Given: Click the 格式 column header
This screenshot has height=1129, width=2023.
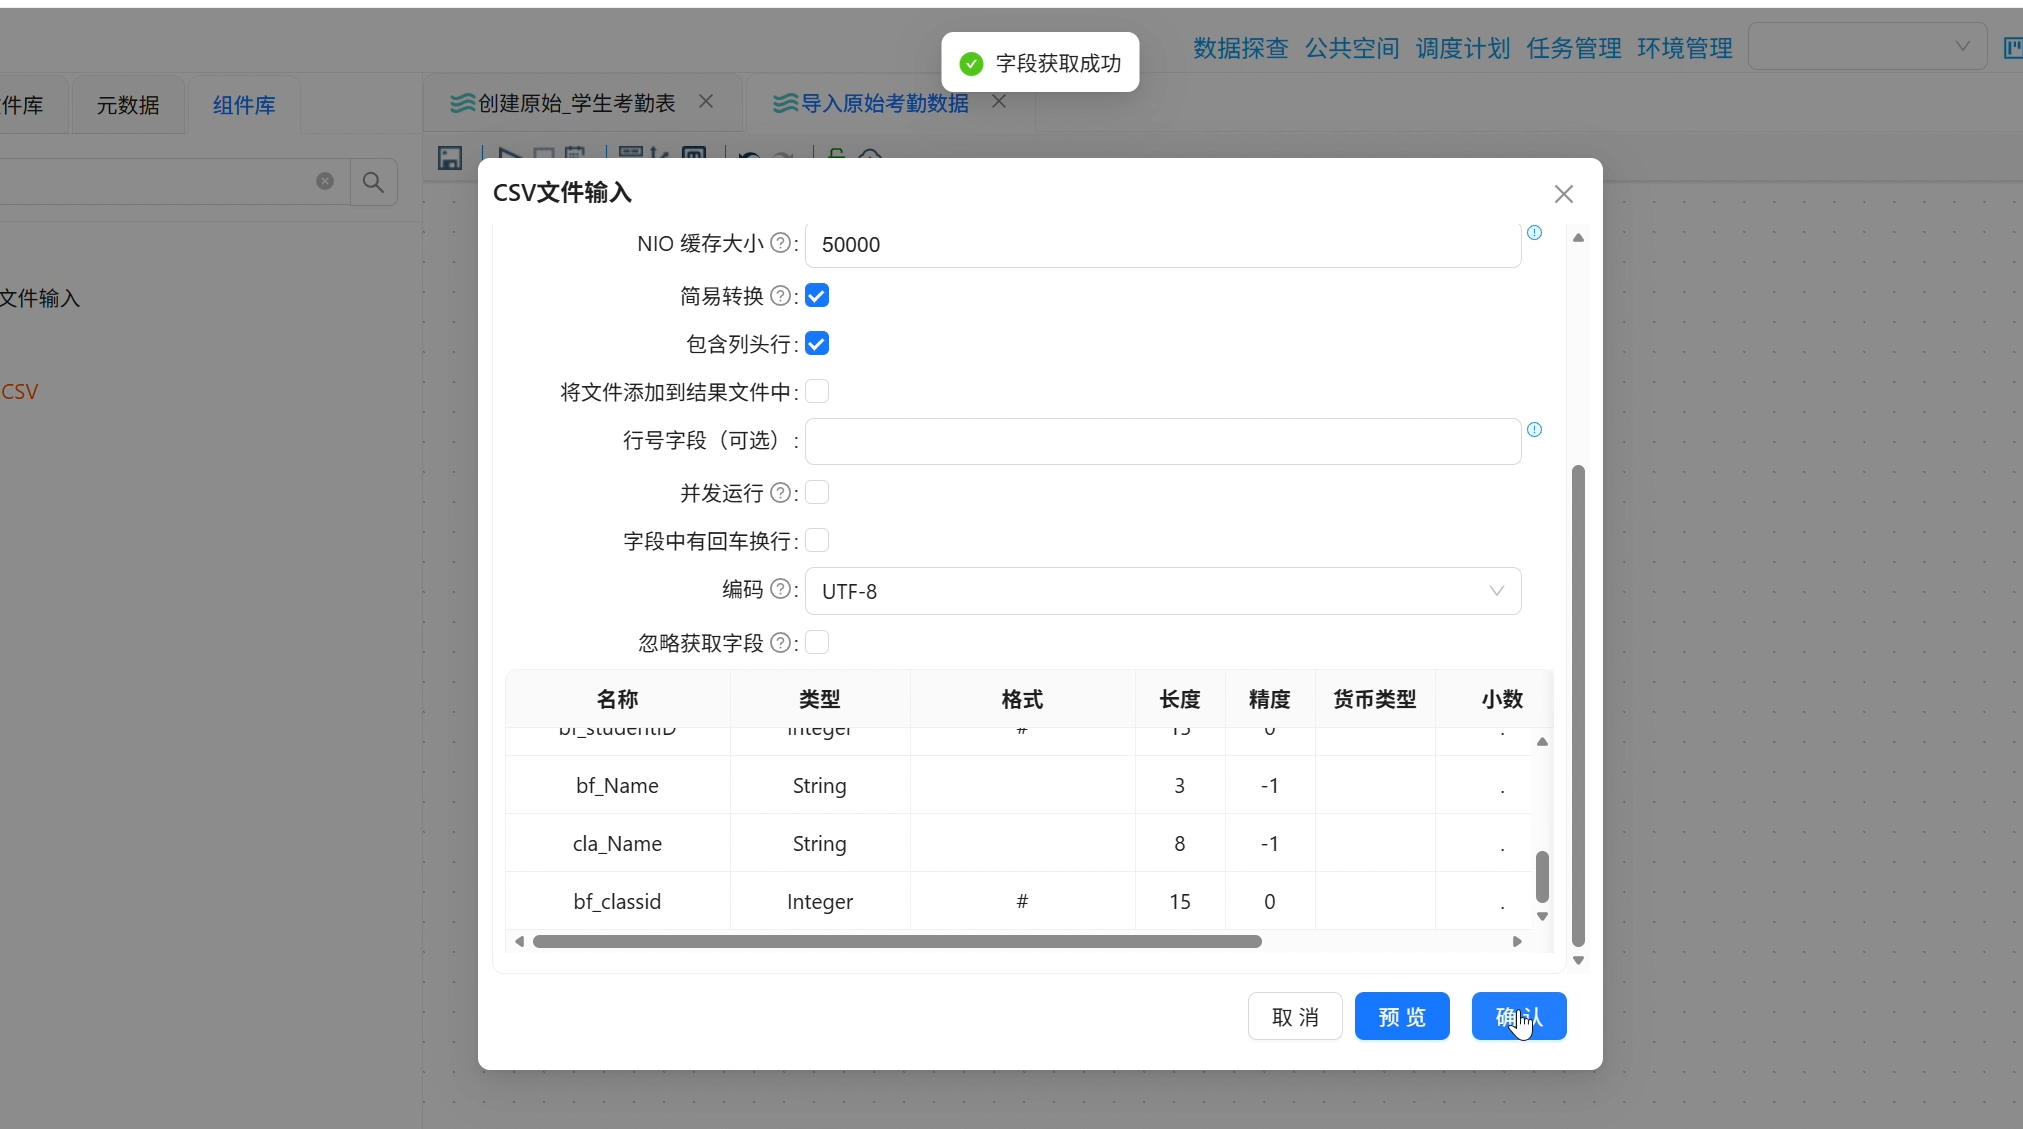Looking at the screenshot, I should click(1022, 699).
